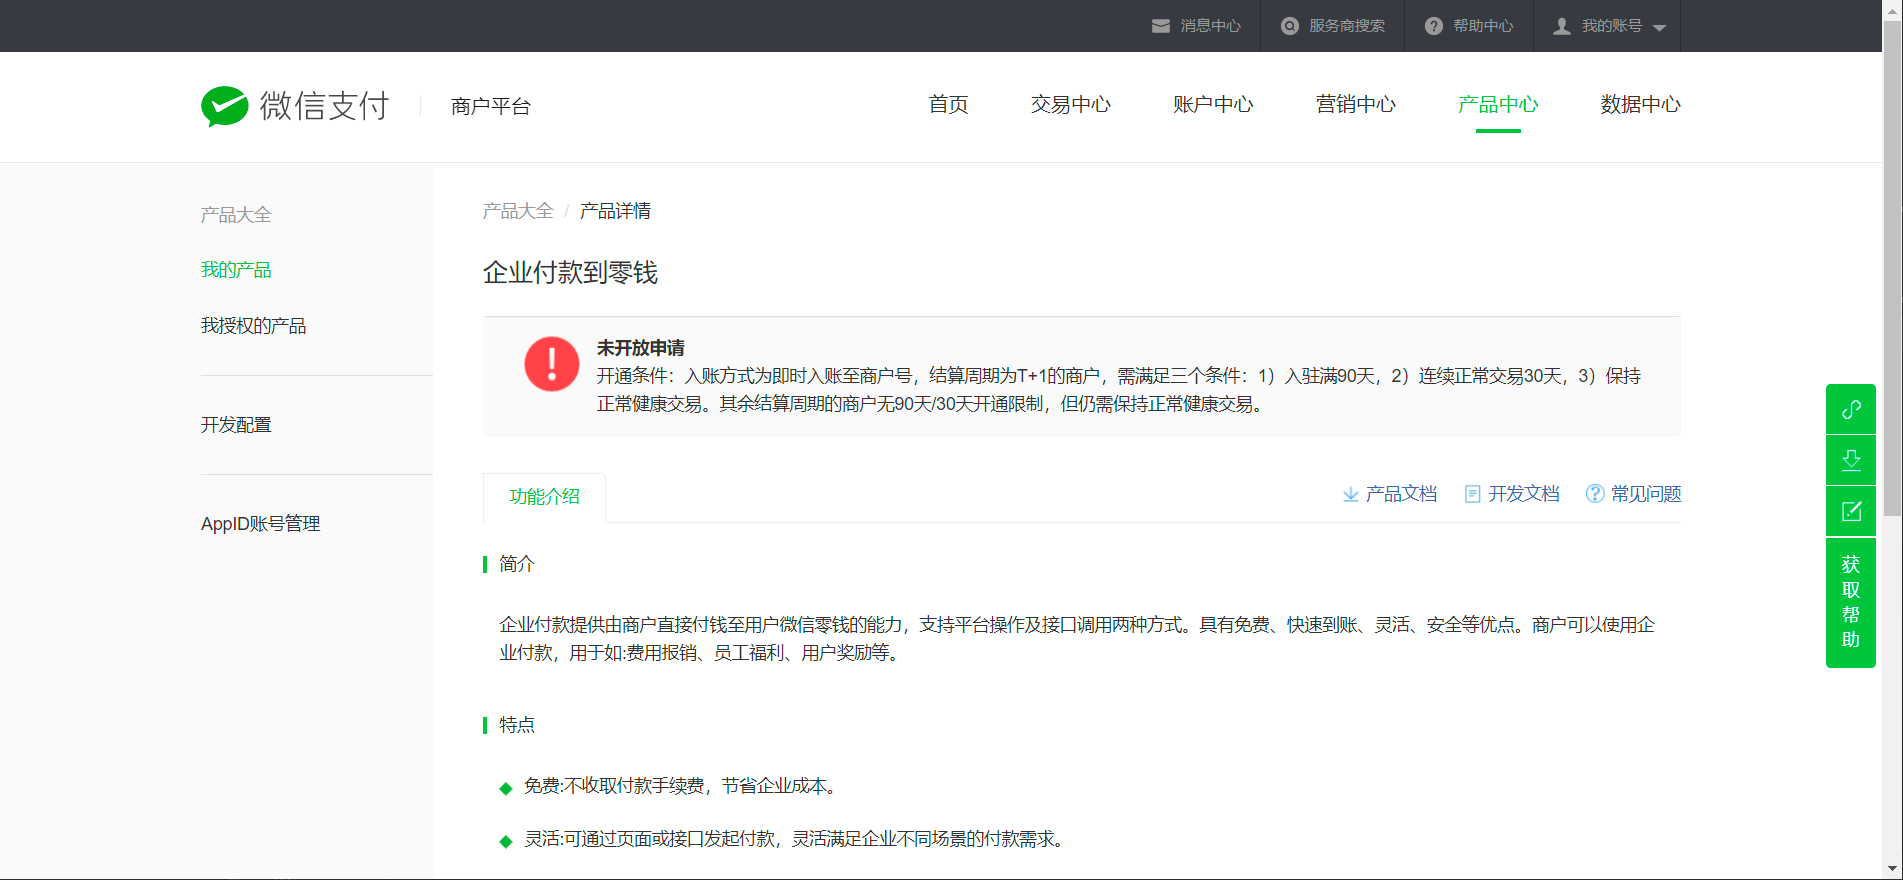Open 数据中心 navigation item
This screenshot has height=880, width=1903.
click(1640, 105)
